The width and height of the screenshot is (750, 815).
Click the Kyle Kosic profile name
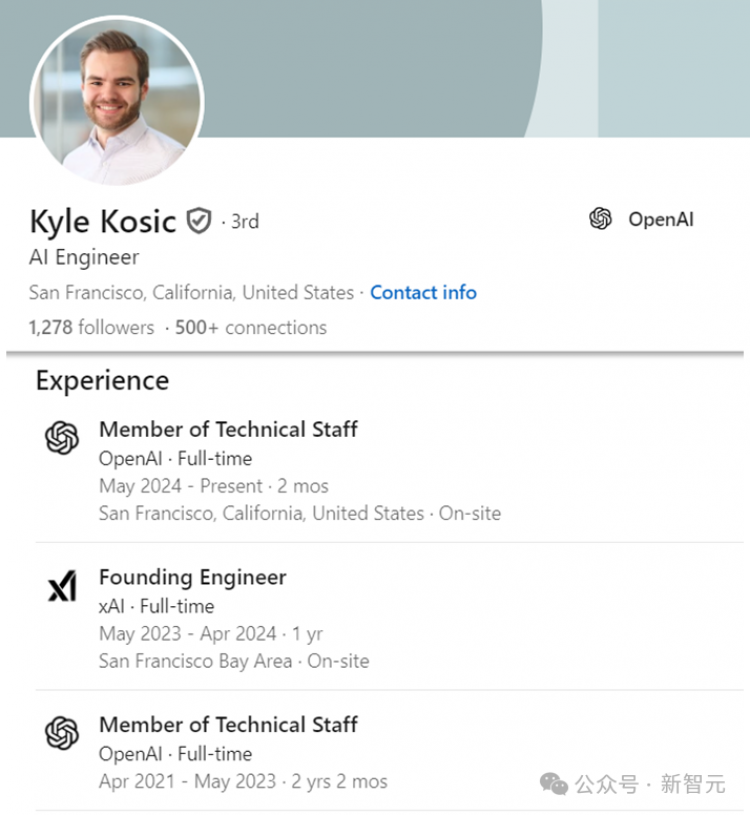(103, 221)
